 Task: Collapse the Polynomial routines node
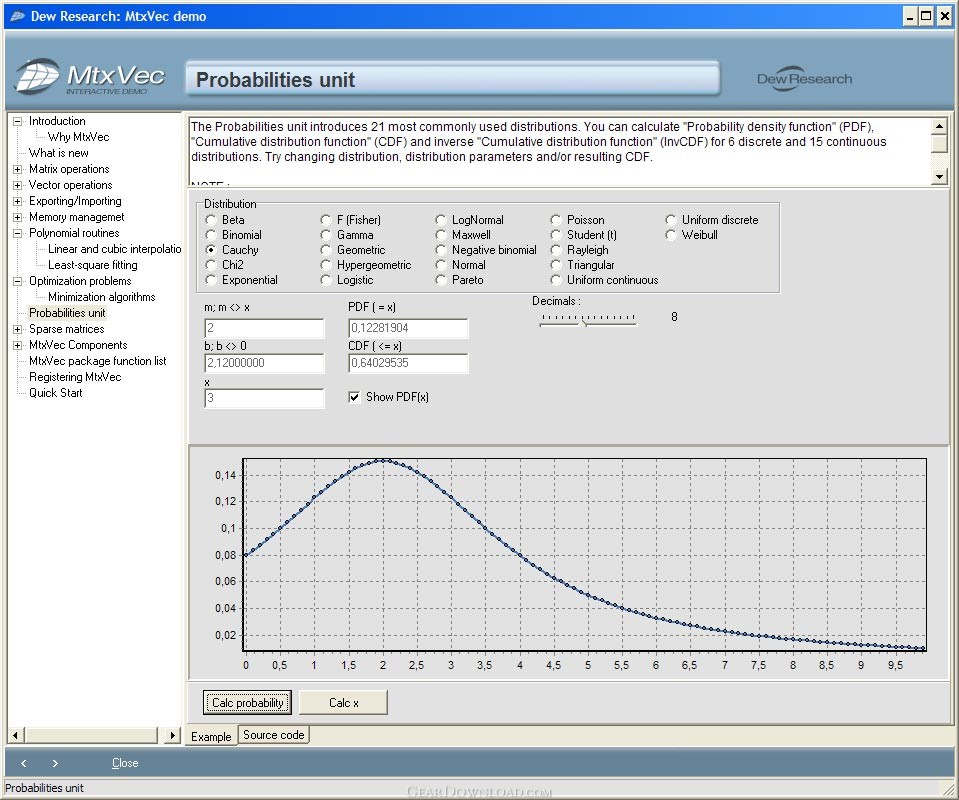point(18,233)
